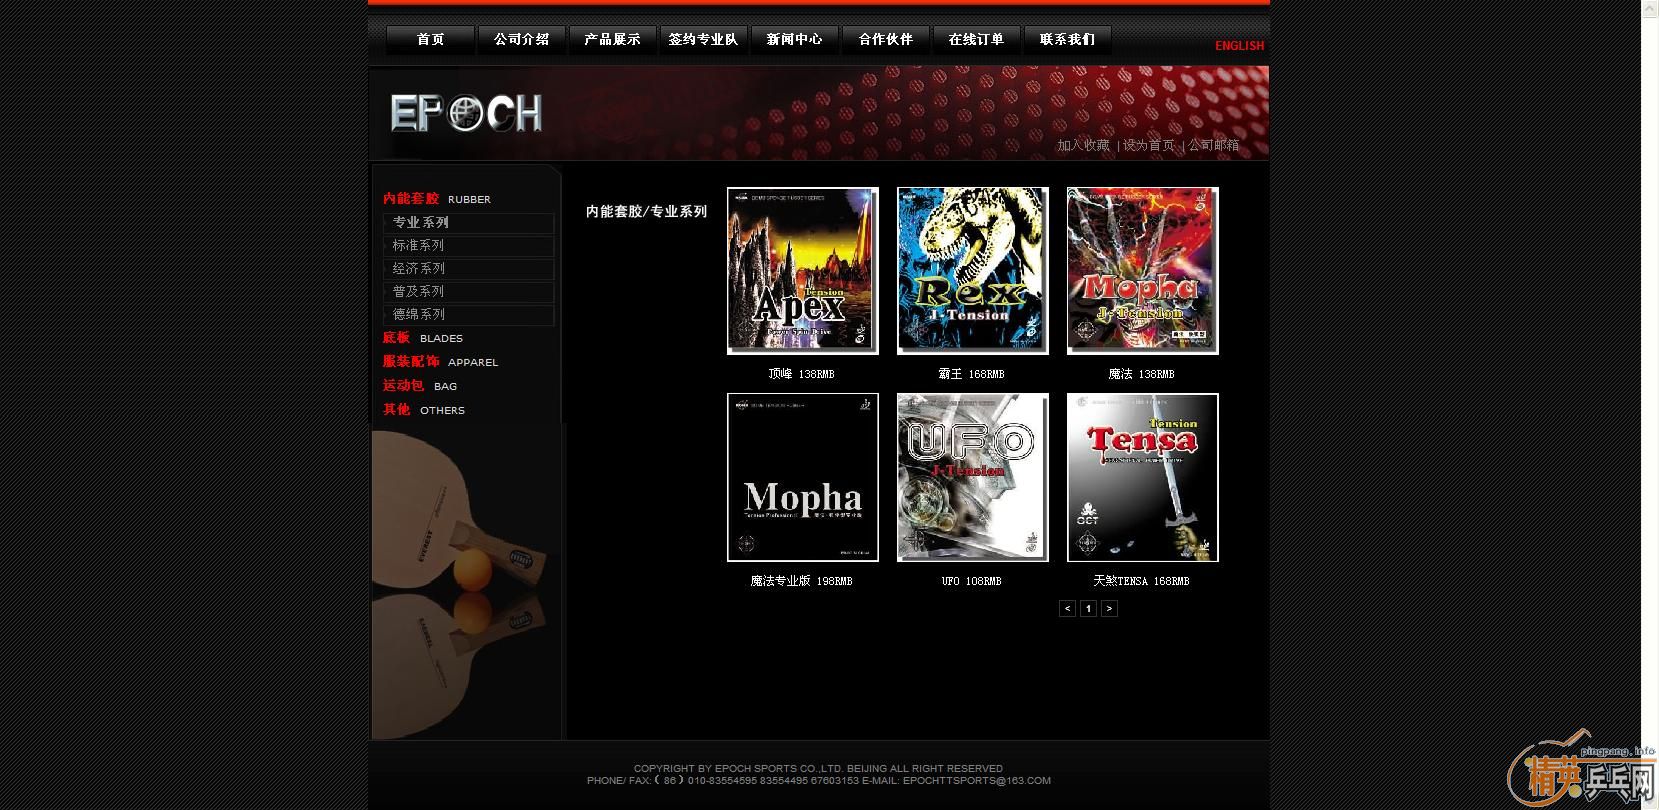
Task: Open the 首页 home menu item
Action: tap(431, 40)
